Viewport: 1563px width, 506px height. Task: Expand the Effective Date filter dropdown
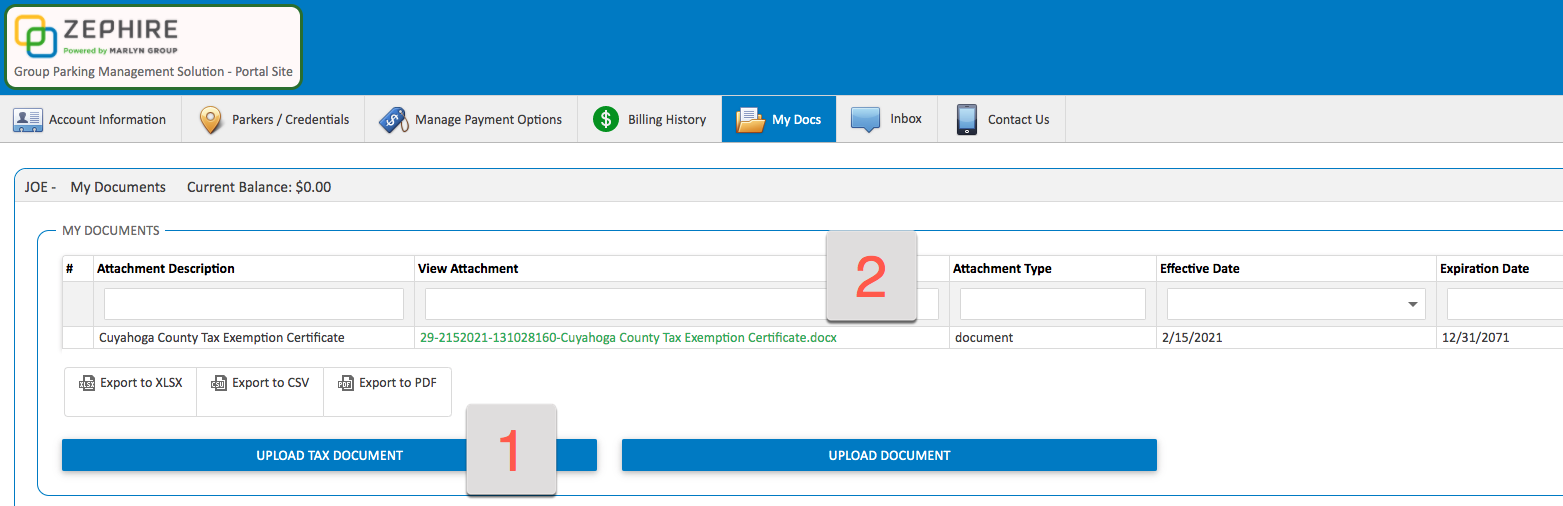click(1413, 304)
